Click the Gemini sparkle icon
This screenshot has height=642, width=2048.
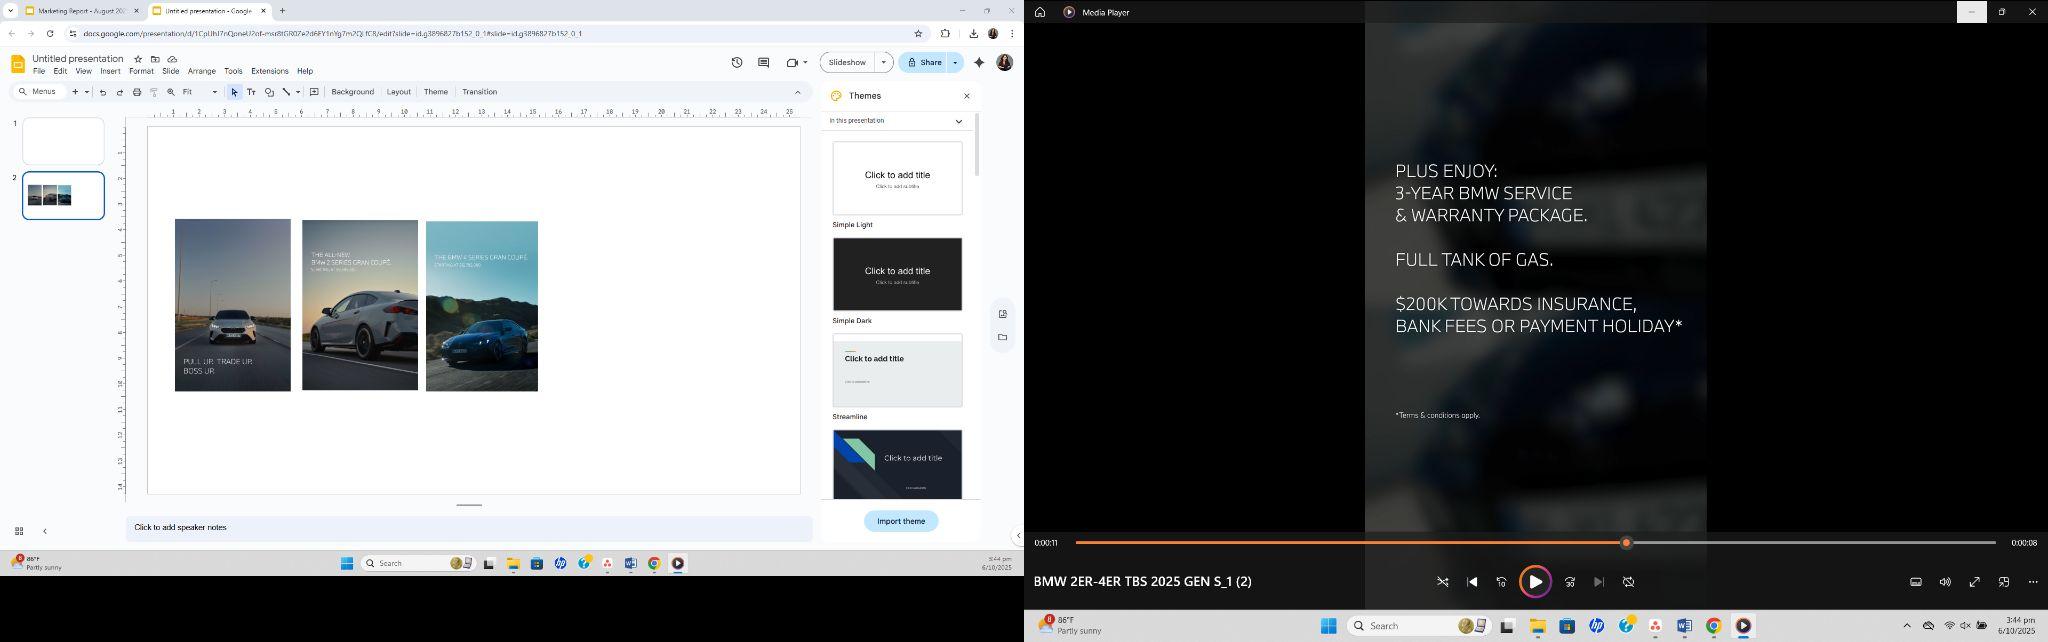point(979,62)
